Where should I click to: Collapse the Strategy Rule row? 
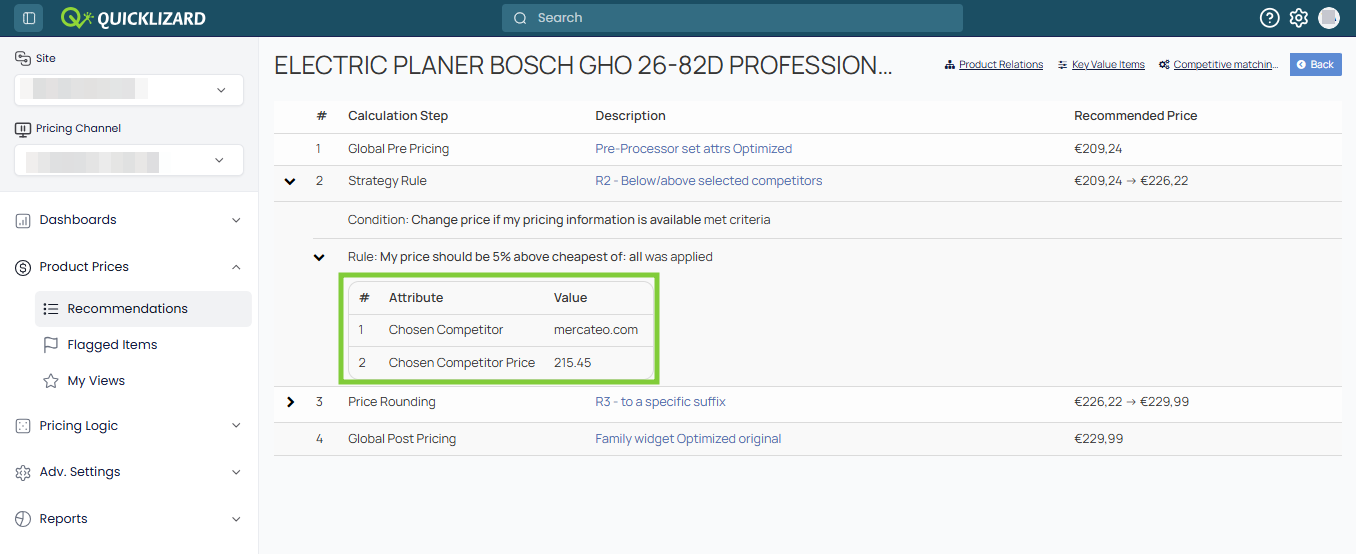290,181
